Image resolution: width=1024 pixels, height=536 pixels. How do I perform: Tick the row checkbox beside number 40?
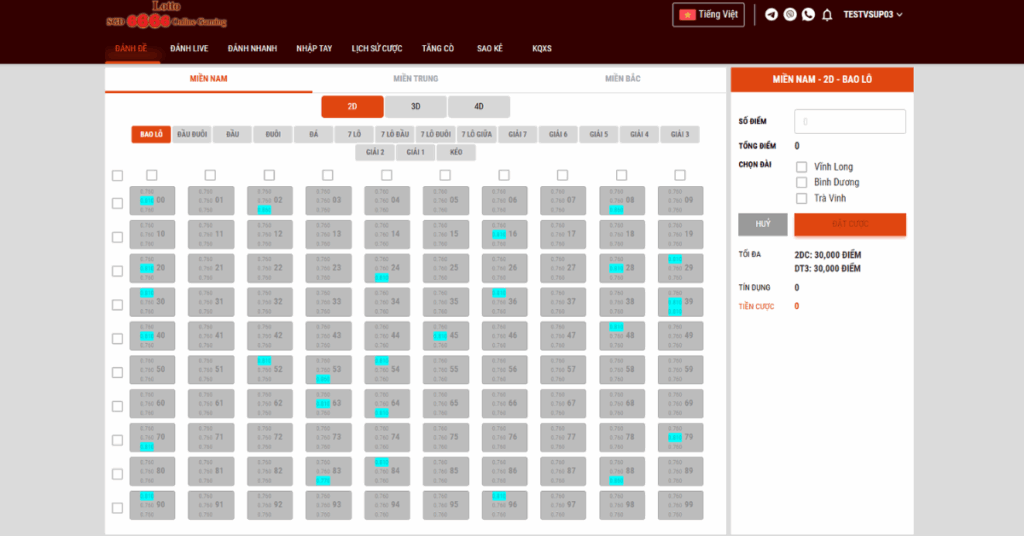(118, 338)
